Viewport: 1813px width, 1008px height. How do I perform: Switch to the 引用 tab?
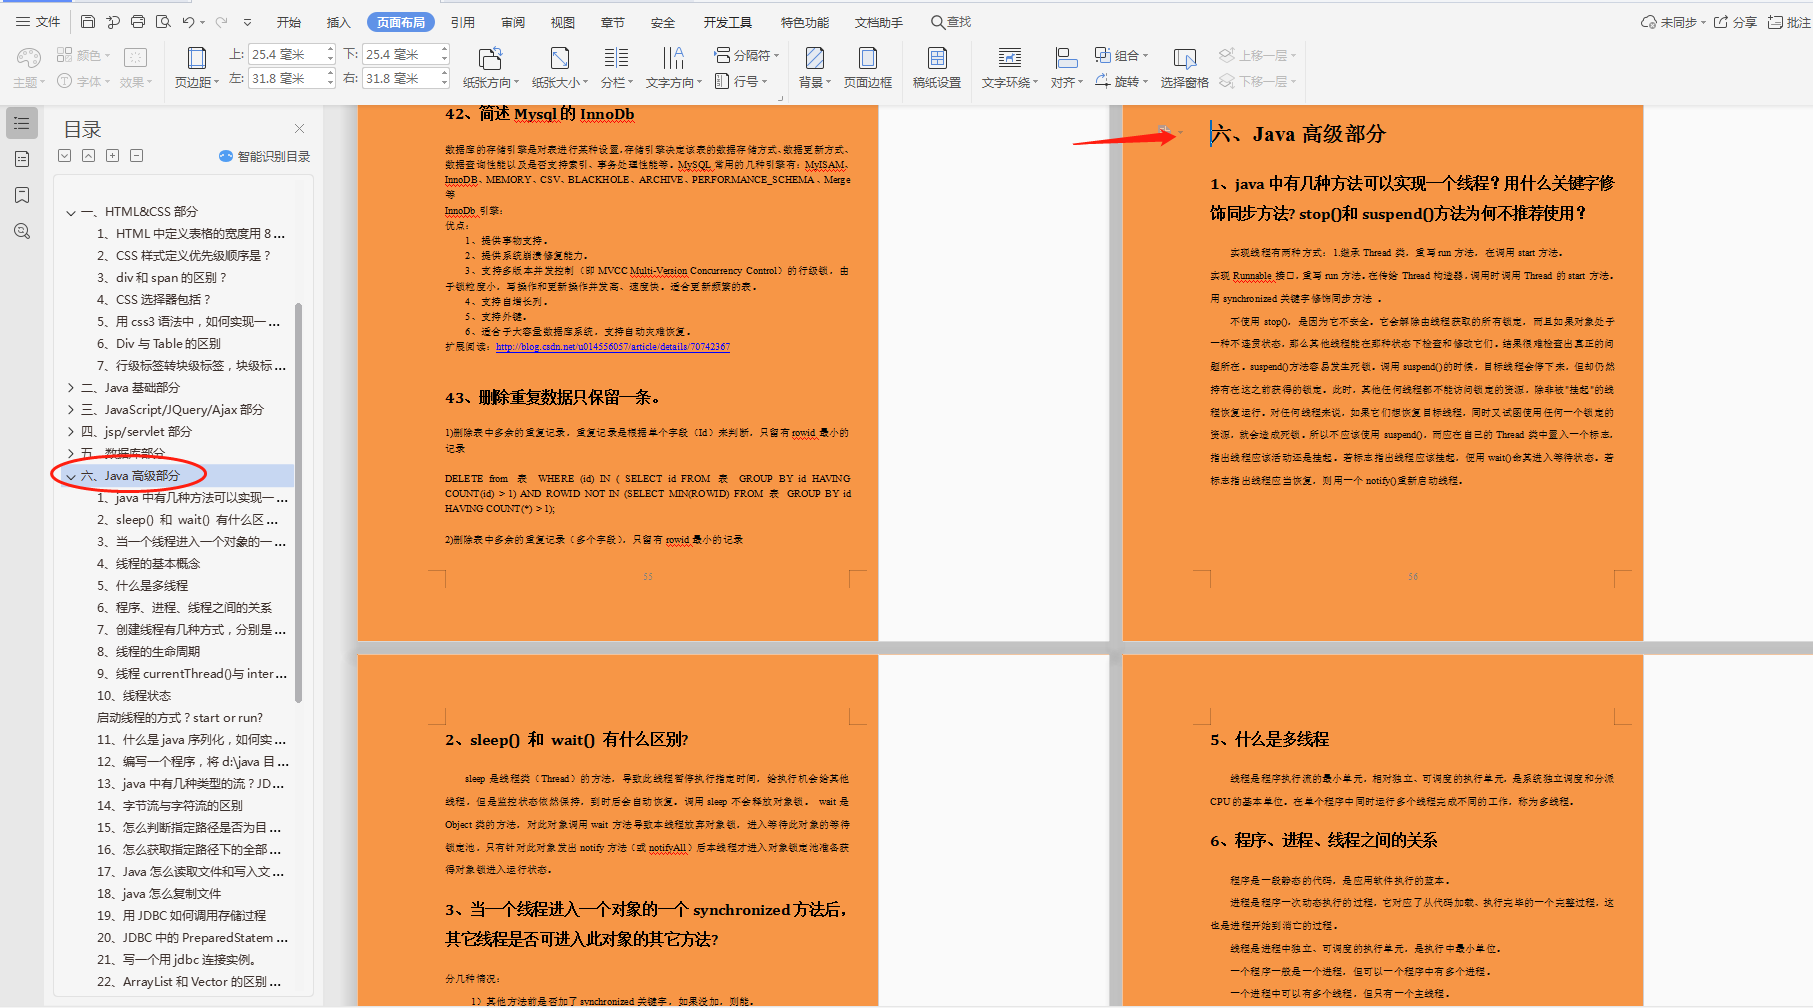coord(462,22)
